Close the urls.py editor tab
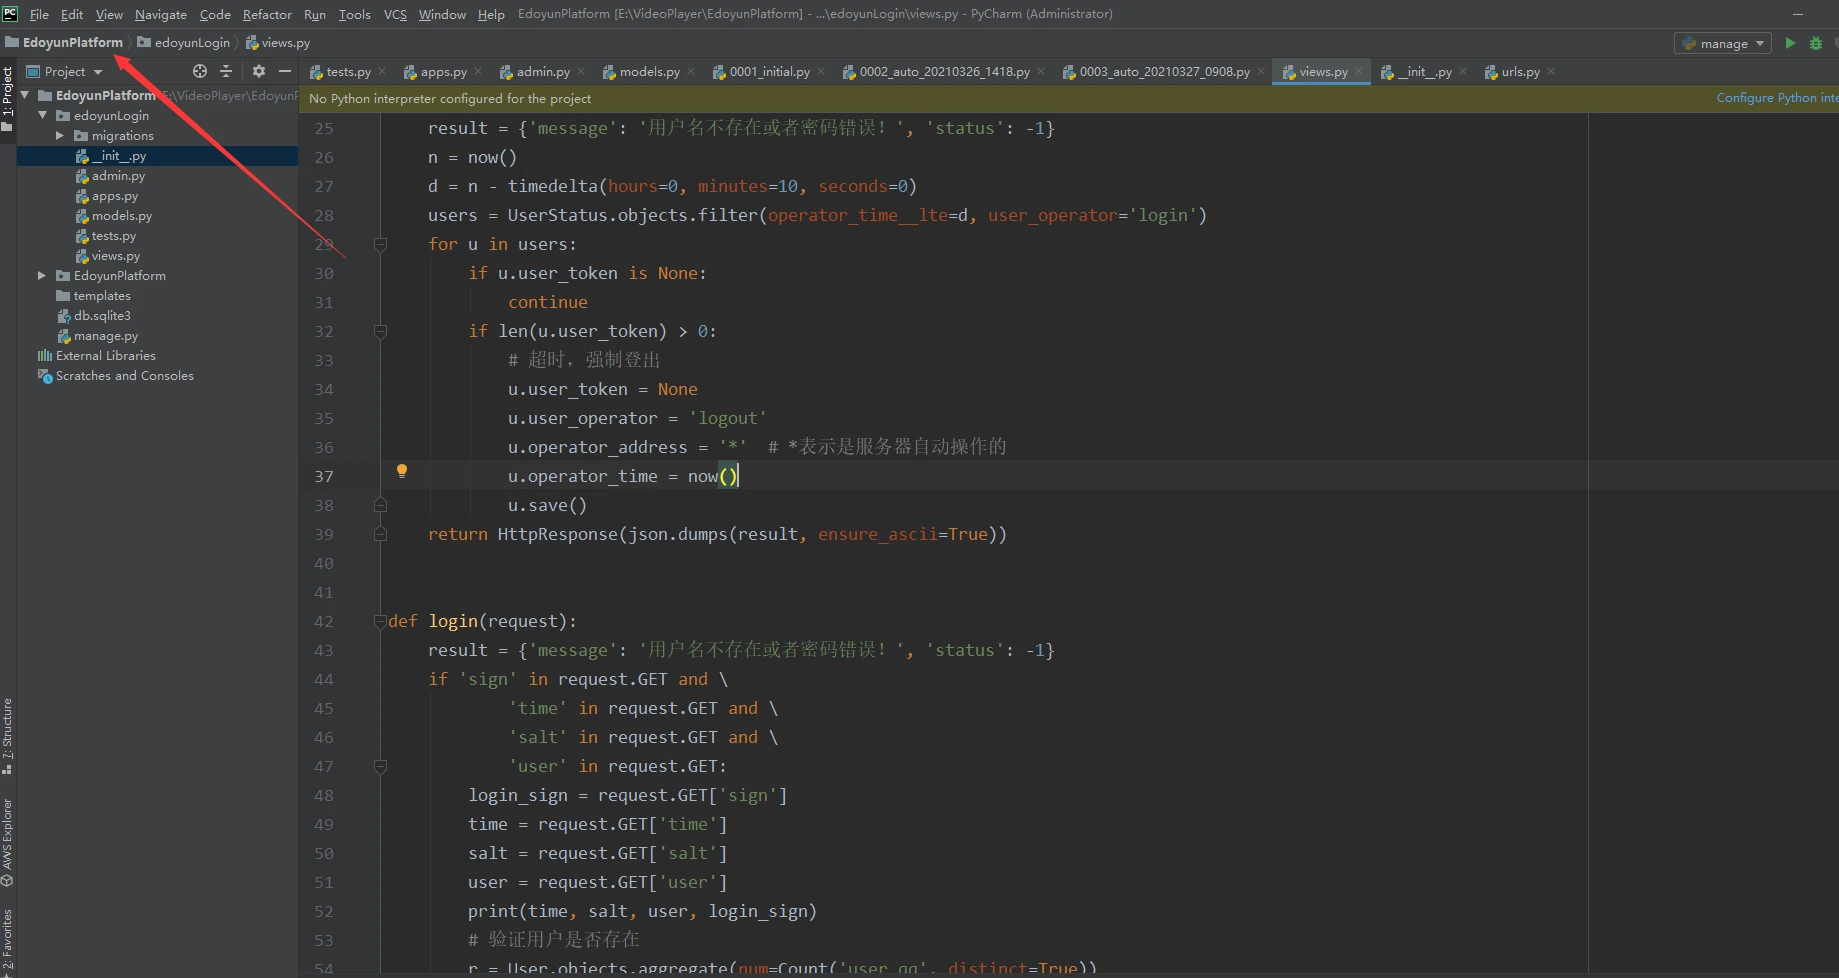1839x978 pixels. pyautogui.click(x=1551, y=71)
